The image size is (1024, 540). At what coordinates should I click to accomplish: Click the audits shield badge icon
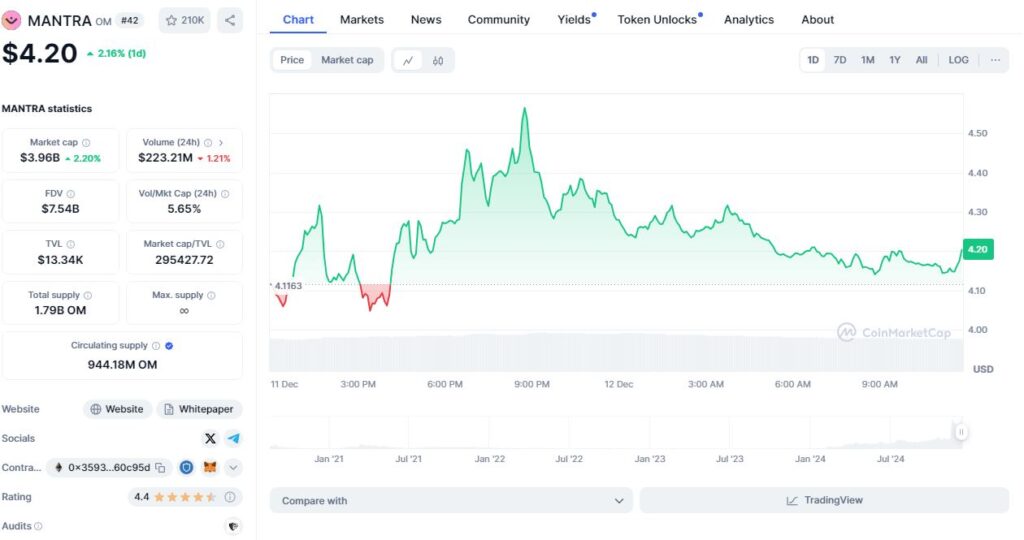coord(233,526)
